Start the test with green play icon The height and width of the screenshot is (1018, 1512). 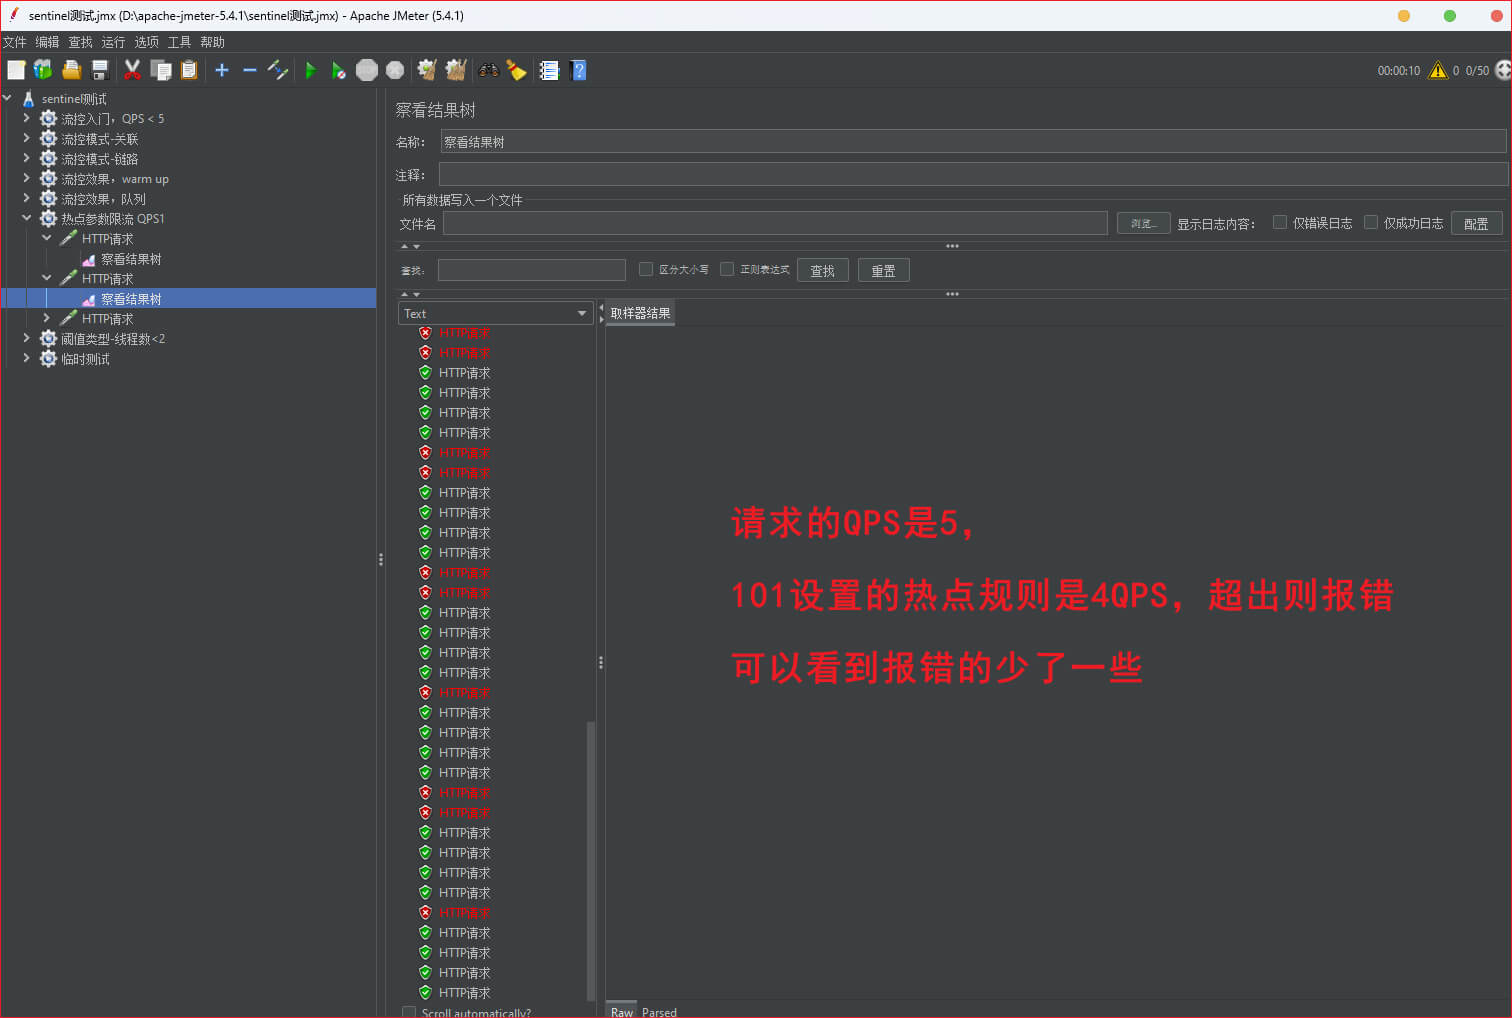[x=311, y=70]
